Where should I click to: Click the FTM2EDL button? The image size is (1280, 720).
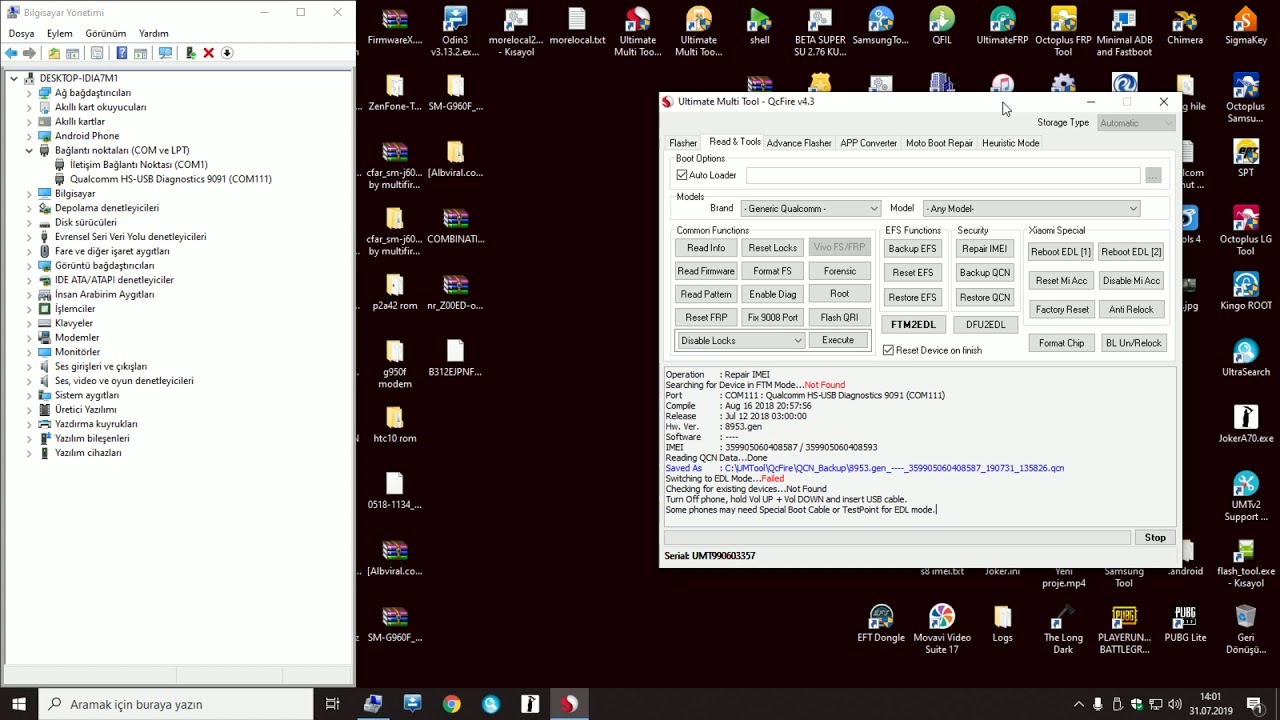click(x=913, y=325)
